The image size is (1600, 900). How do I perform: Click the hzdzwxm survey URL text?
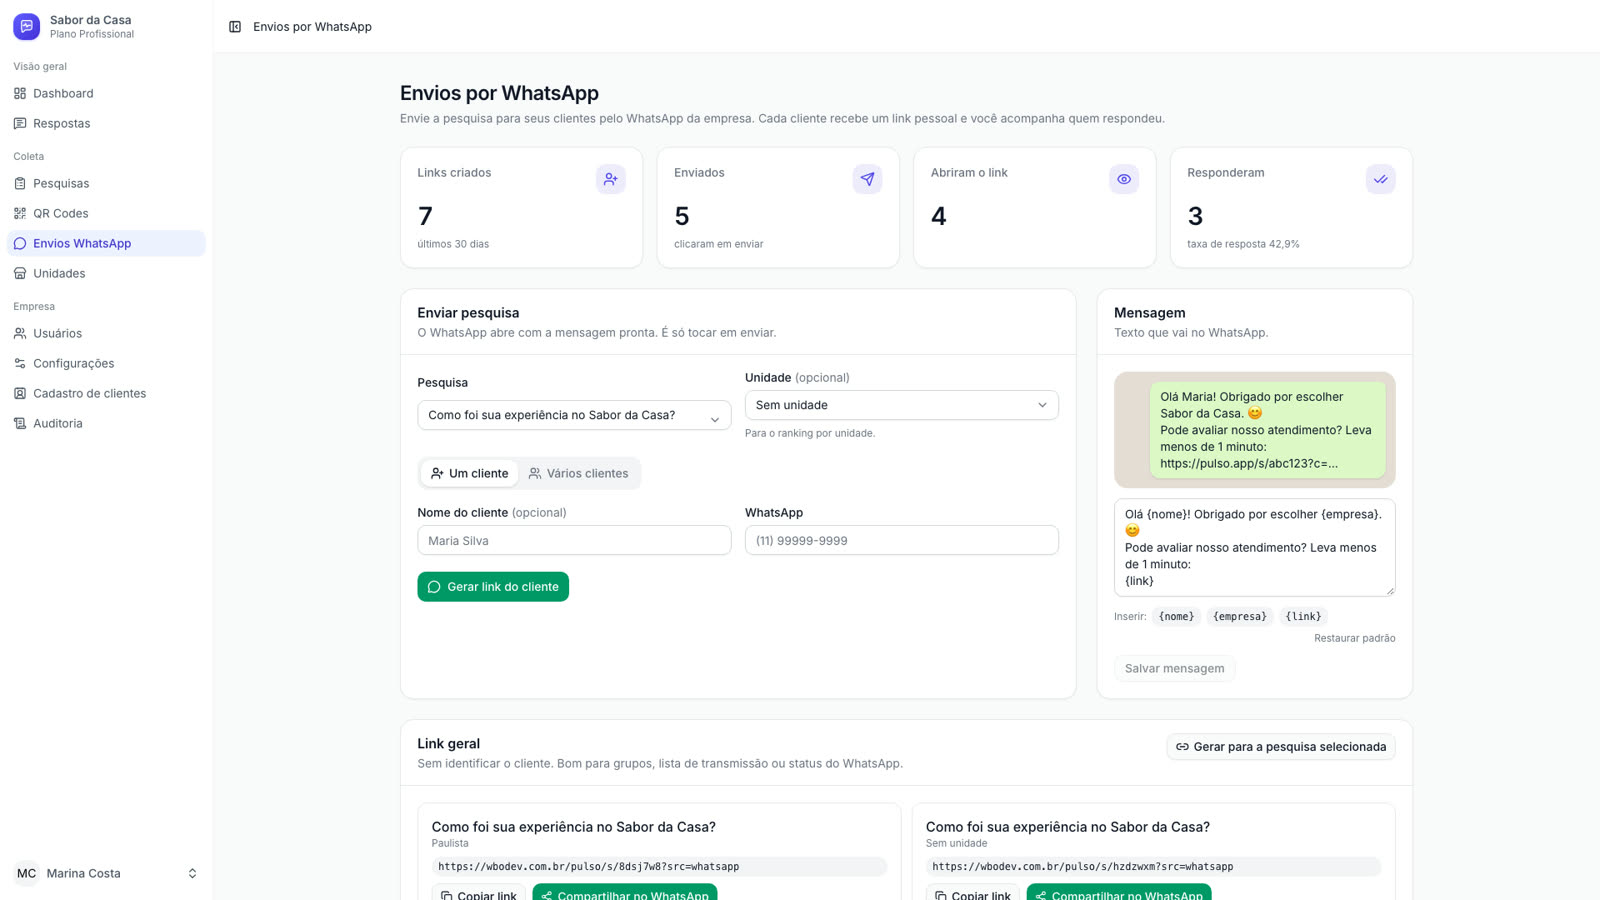(1082, 867)
